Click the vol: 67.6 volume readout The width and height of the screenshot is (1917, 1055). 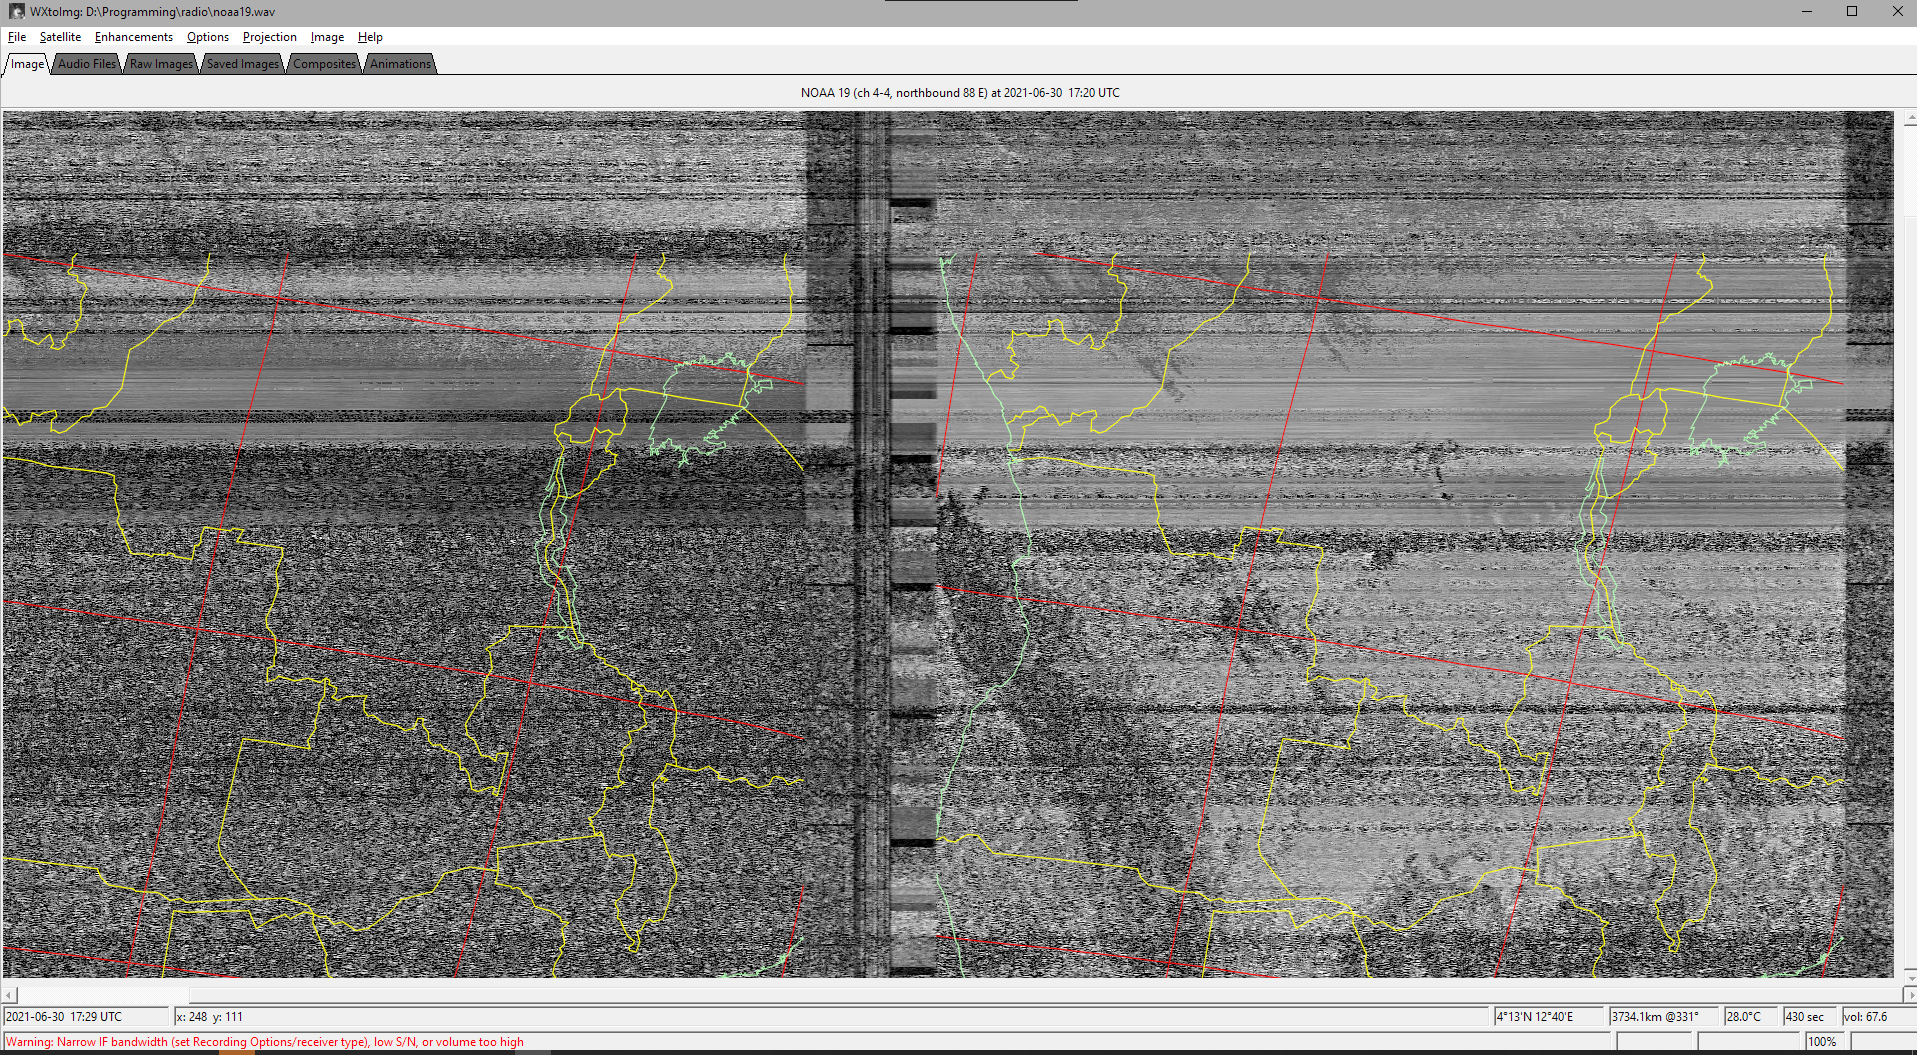(1878, 1017)
